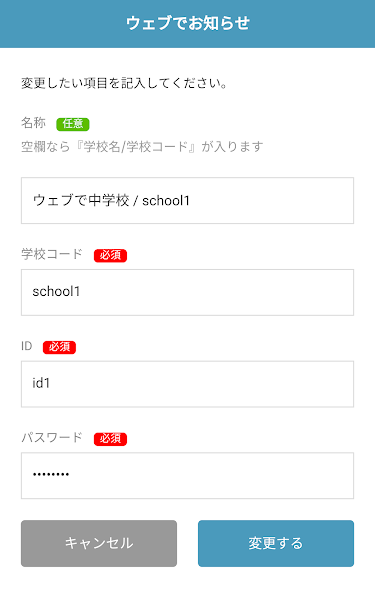This screenshot has width=375, height=592.
Task: Cancel with the キャンセル button
Action: click(99, 543)
